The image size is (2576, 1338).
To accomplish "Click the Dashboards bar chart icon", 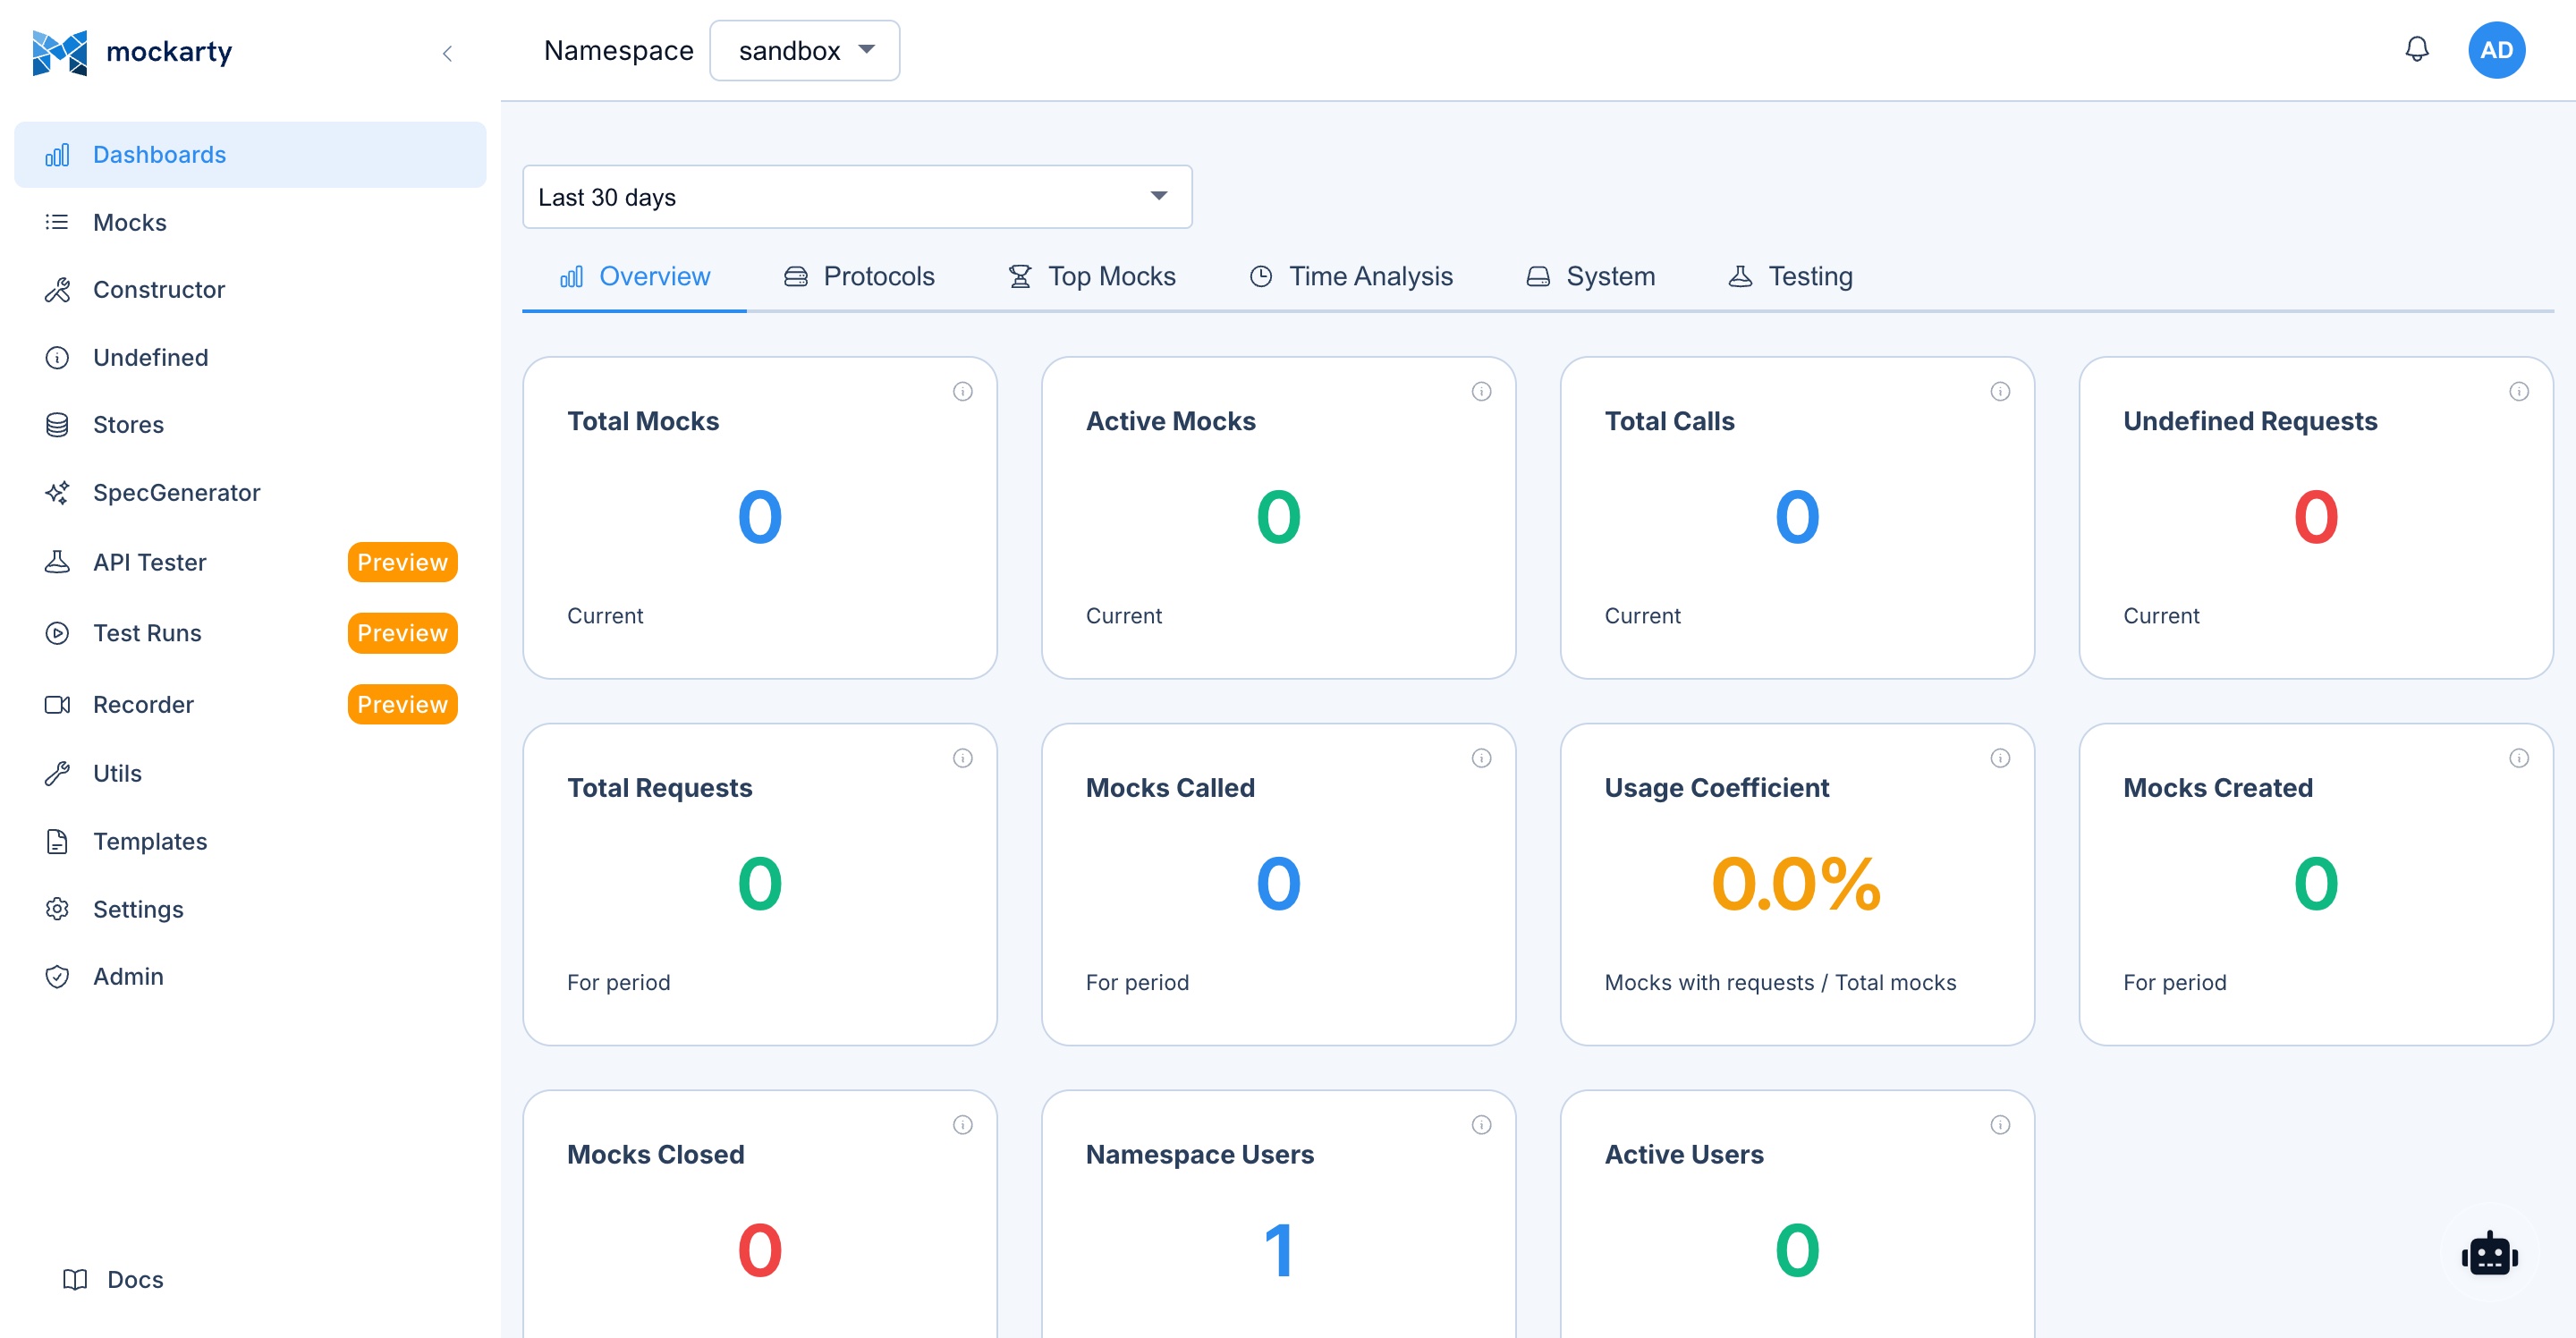I will pos(57,155).
